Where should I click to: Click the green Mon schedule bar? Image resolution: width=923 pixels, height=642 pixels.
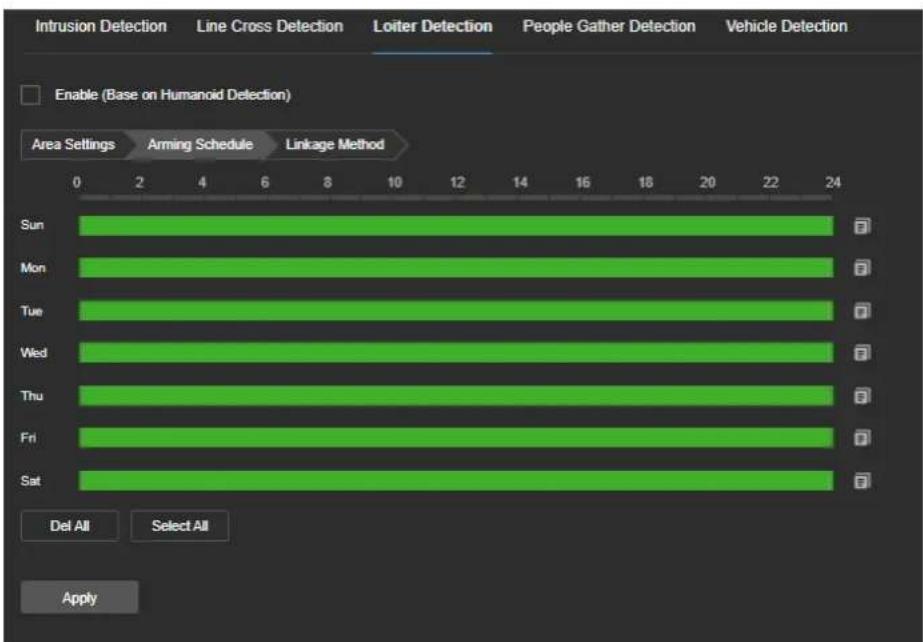coord(456,268)
